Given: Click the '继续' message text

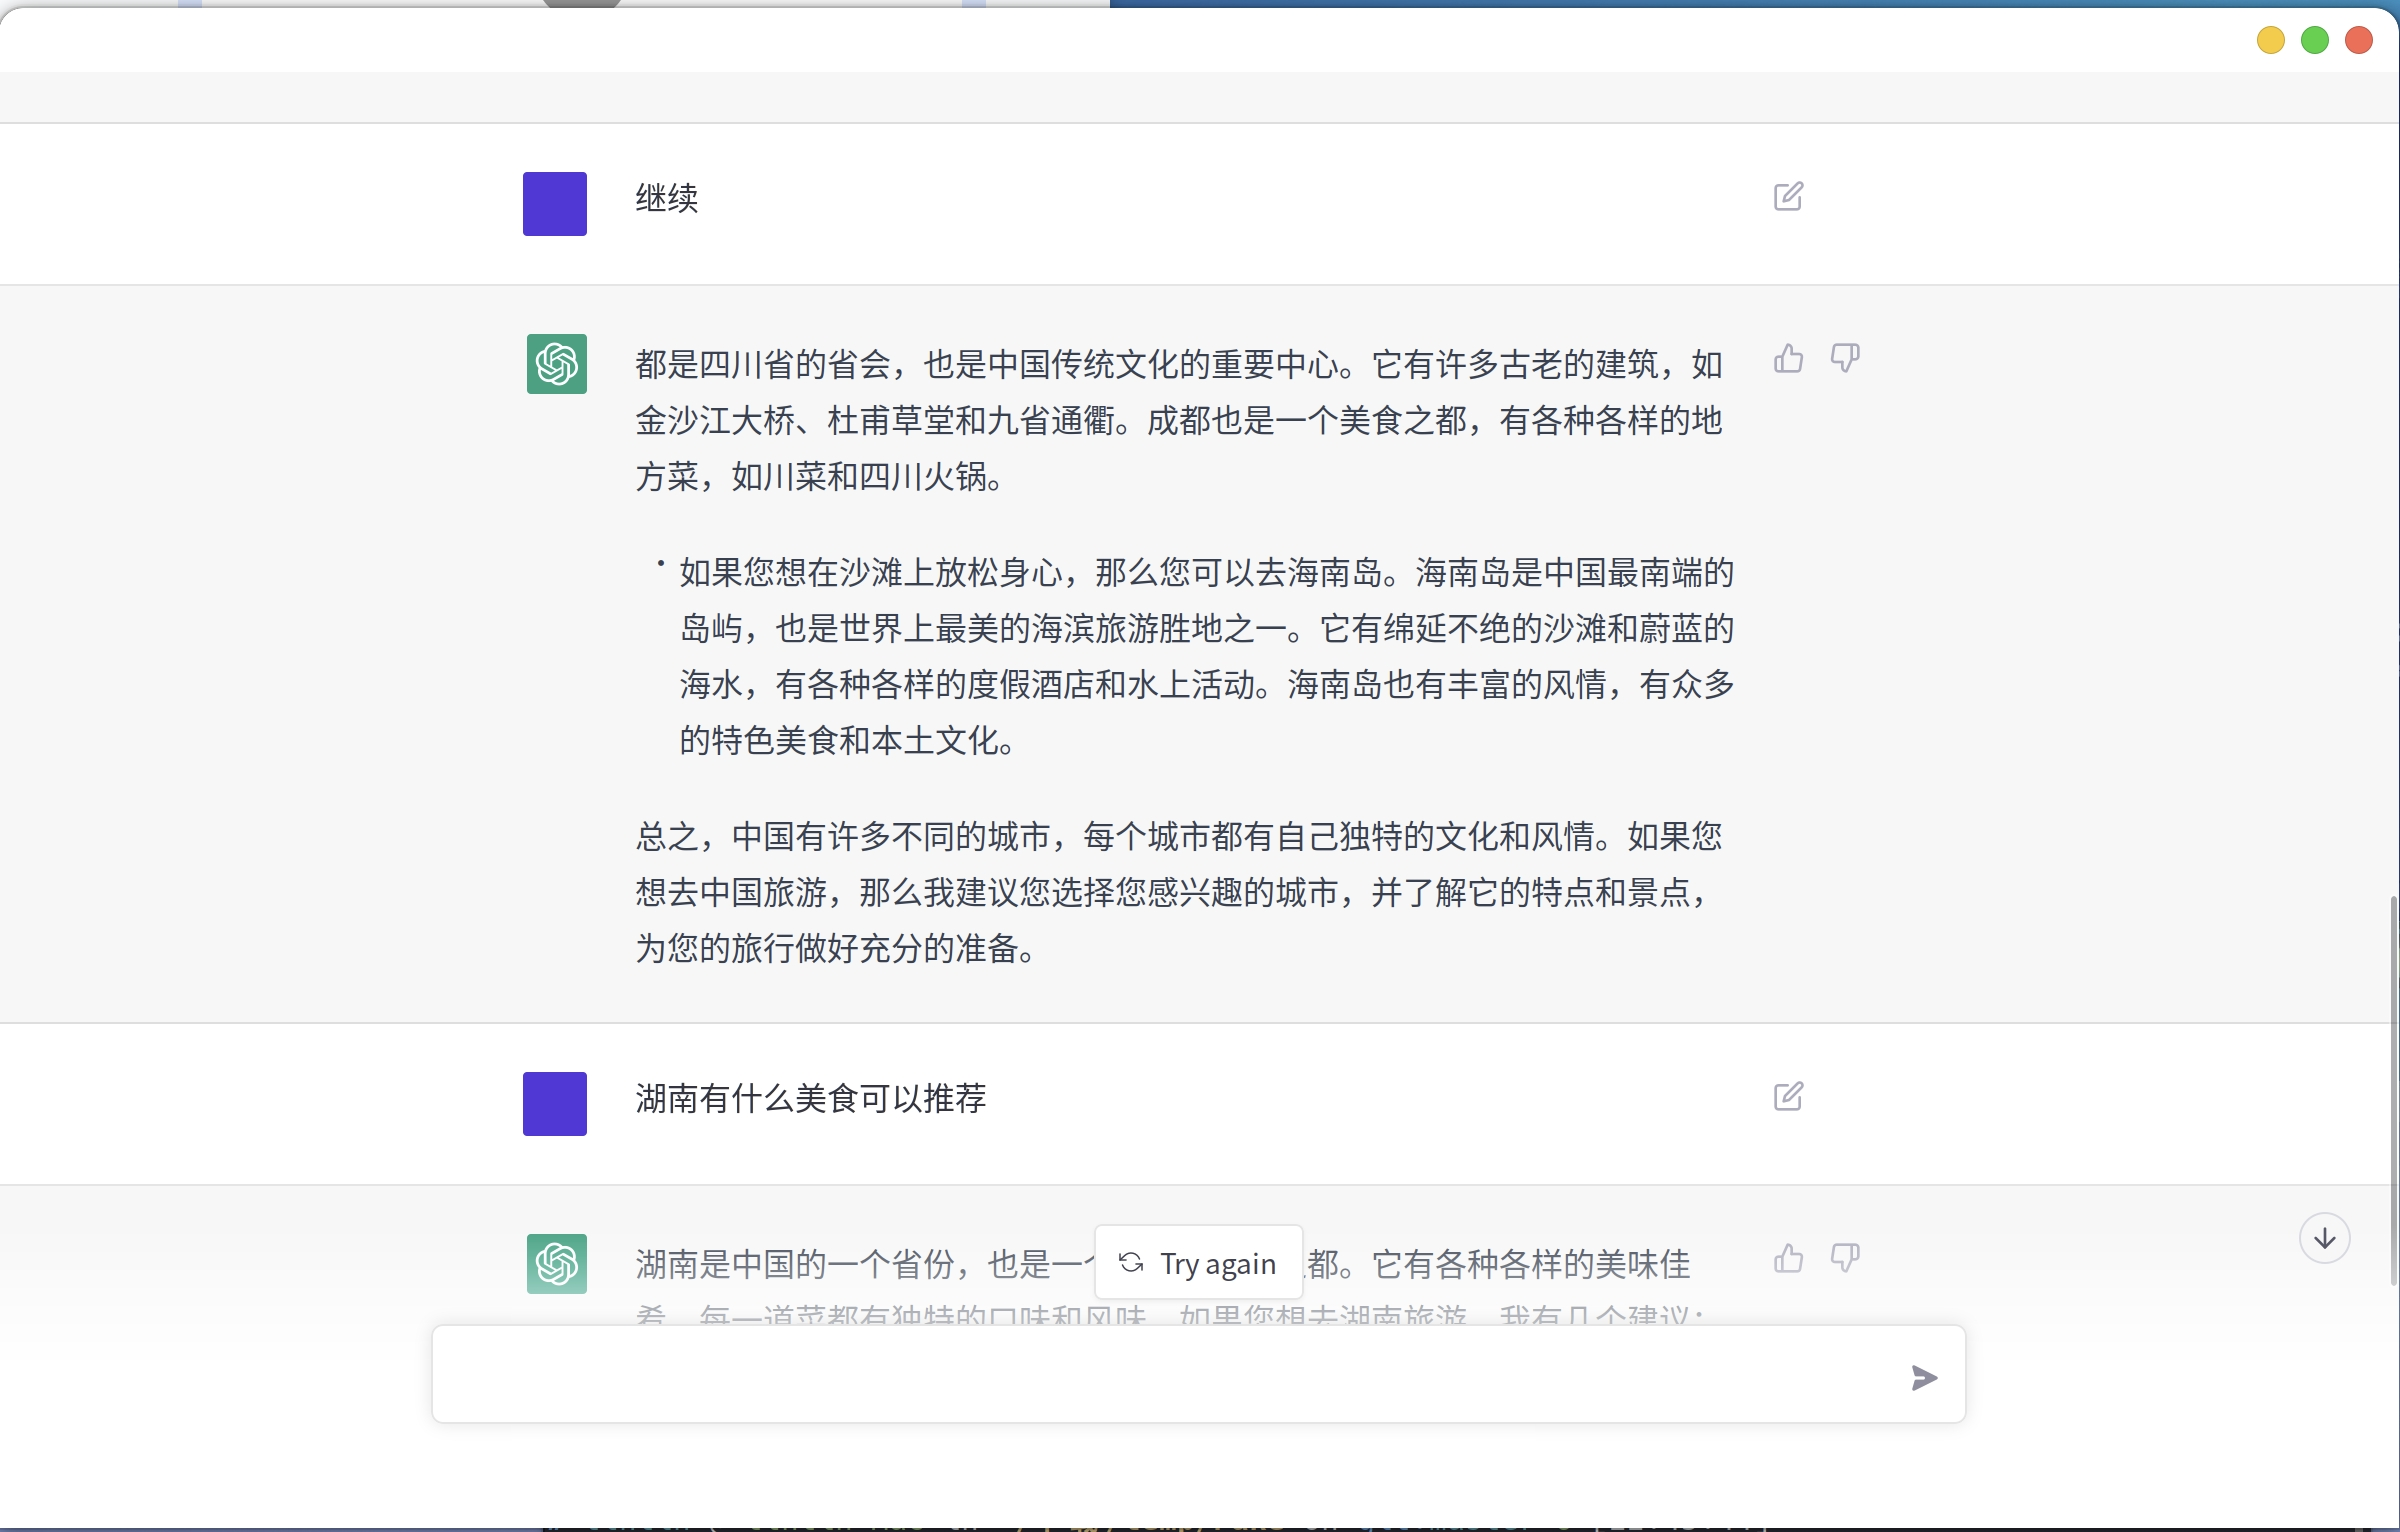Looking at the screenshot, I should pos(667,198).
